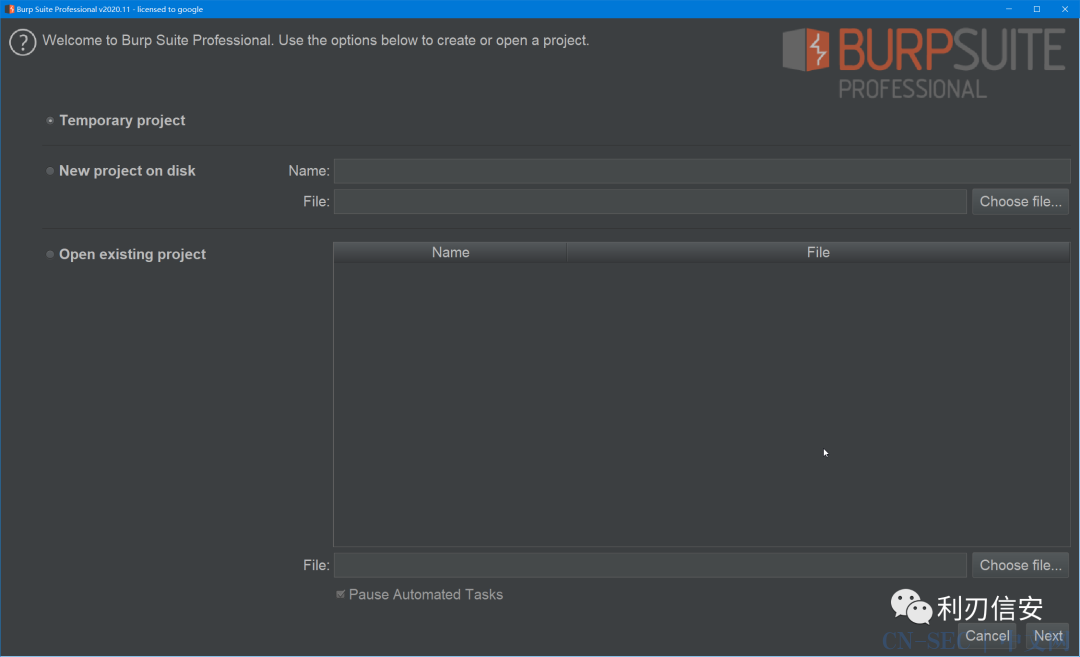Click the existing project File input field
This screenshot has height=657, width=1080.
pyautogui.click(x=650, y=565)
